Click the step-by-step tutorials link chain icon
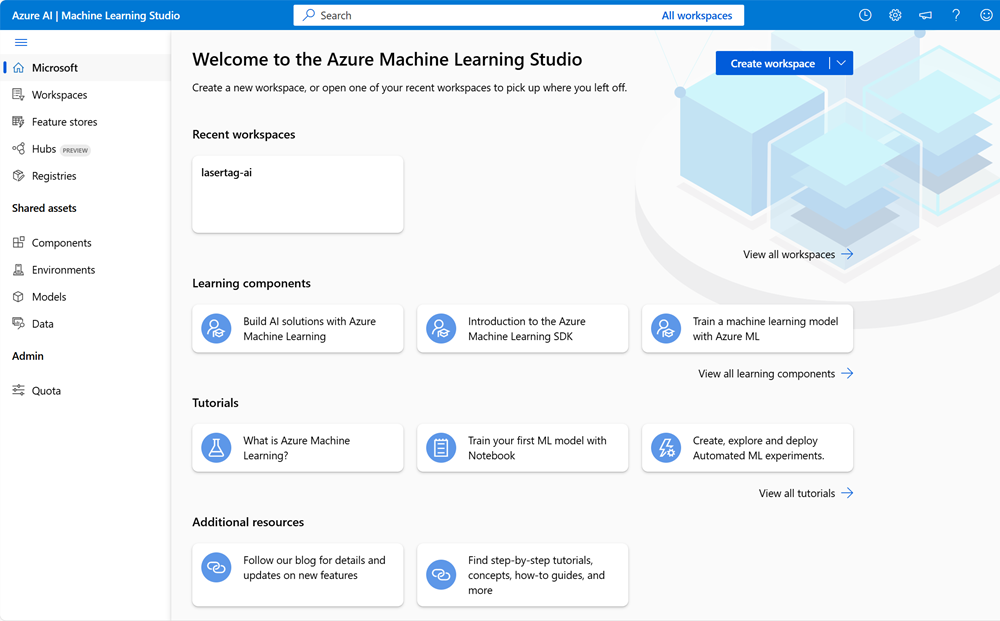 [x=441, y=575]
